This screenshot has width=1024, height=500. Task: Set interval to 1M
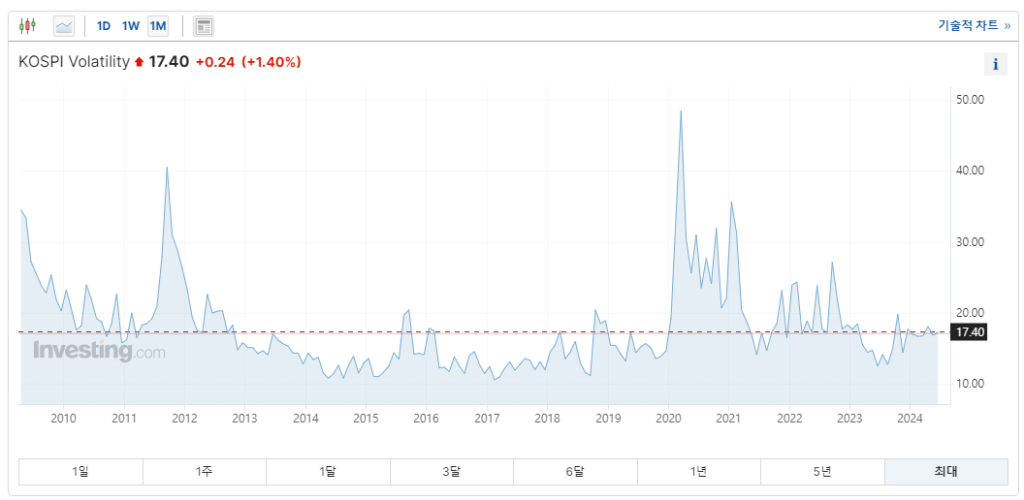158,26
